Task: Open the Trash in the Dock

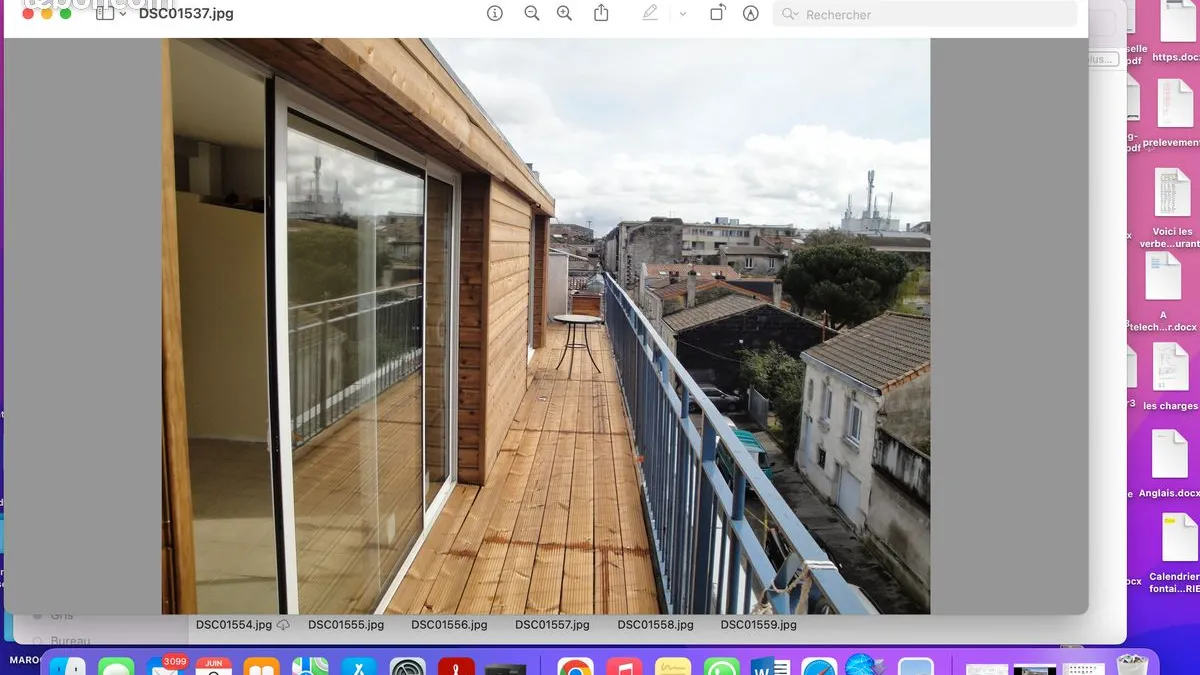Action: [1133, 666]
